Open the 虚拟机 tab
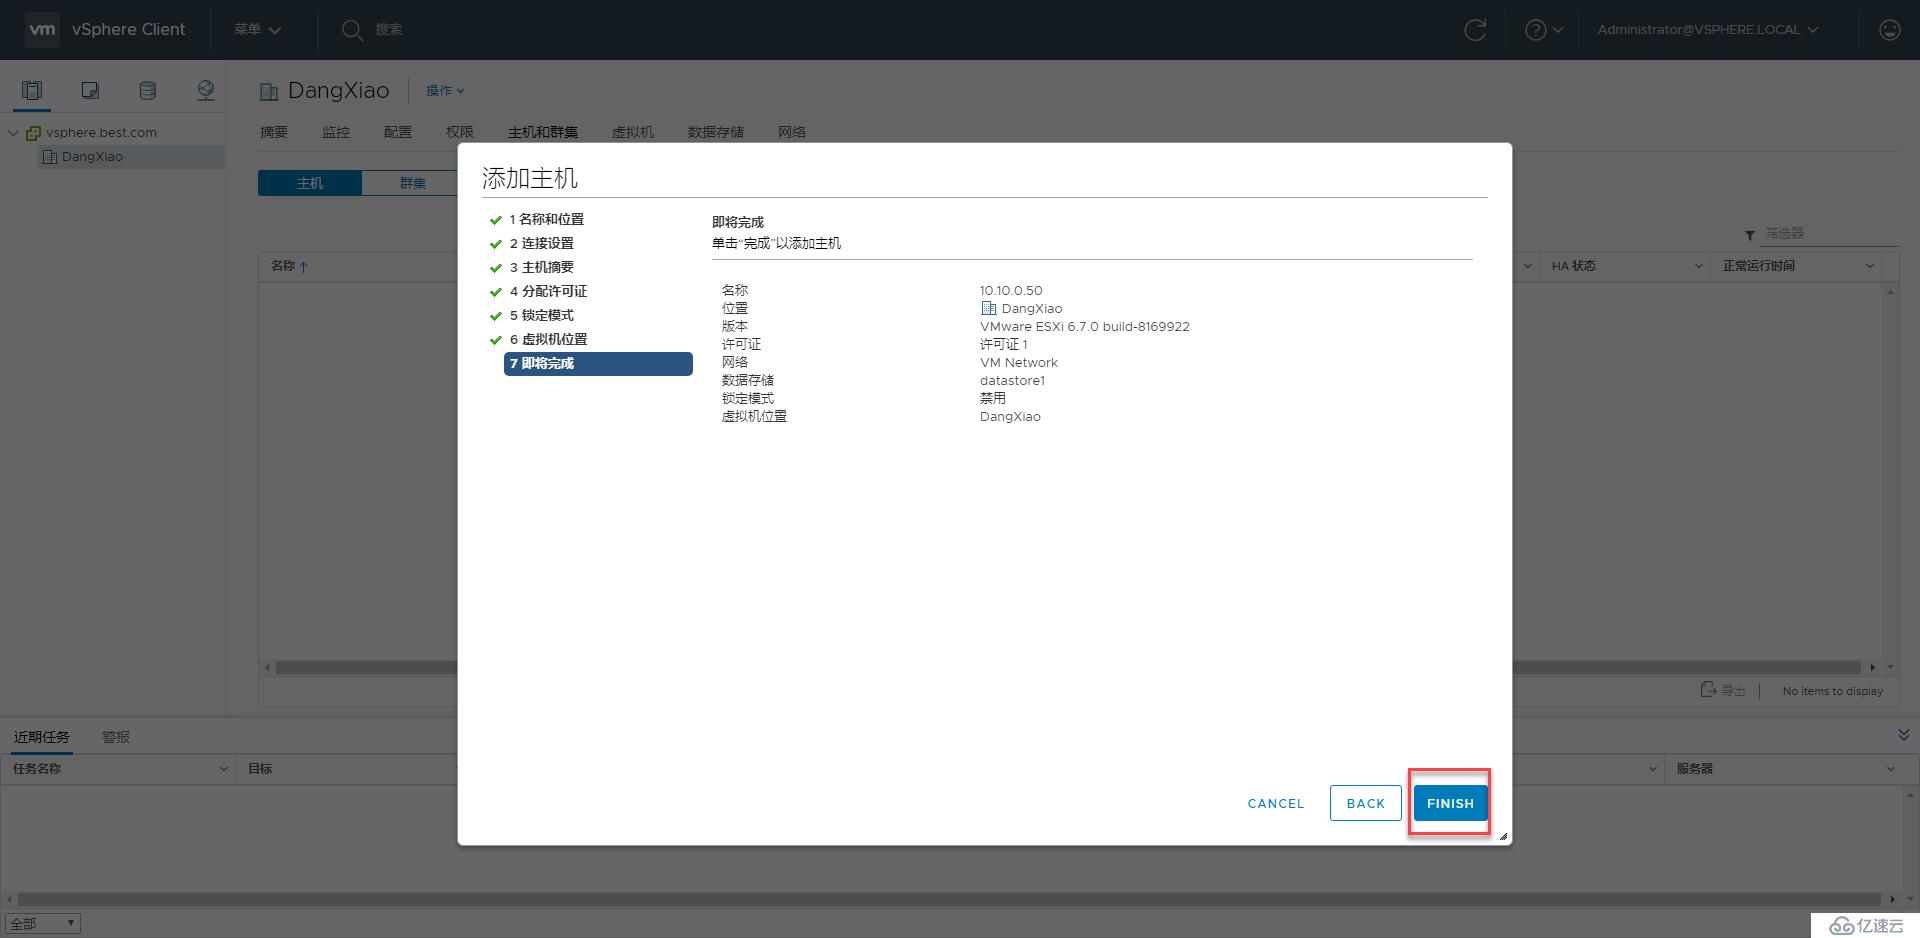Viewport: 1920px width, 938px height. tap(633, 132)
